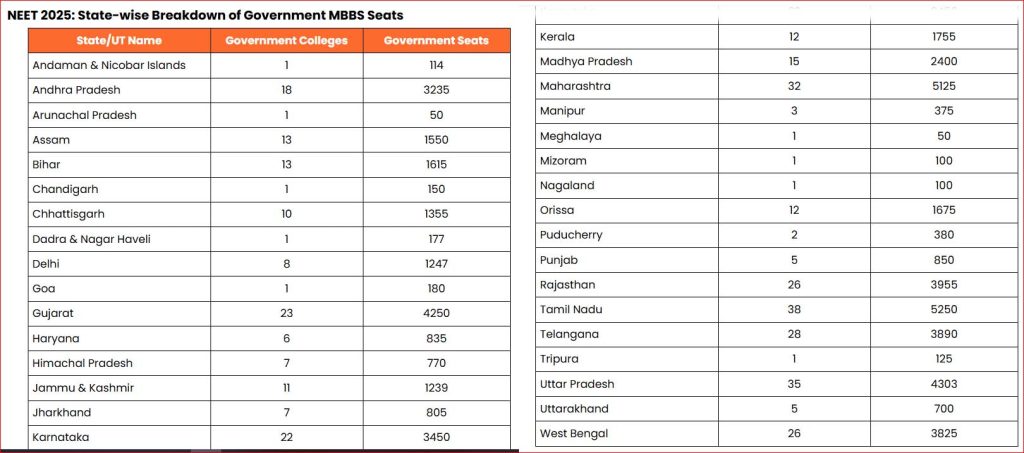Select the Andaman & Nicobar Islands cell

109,65
